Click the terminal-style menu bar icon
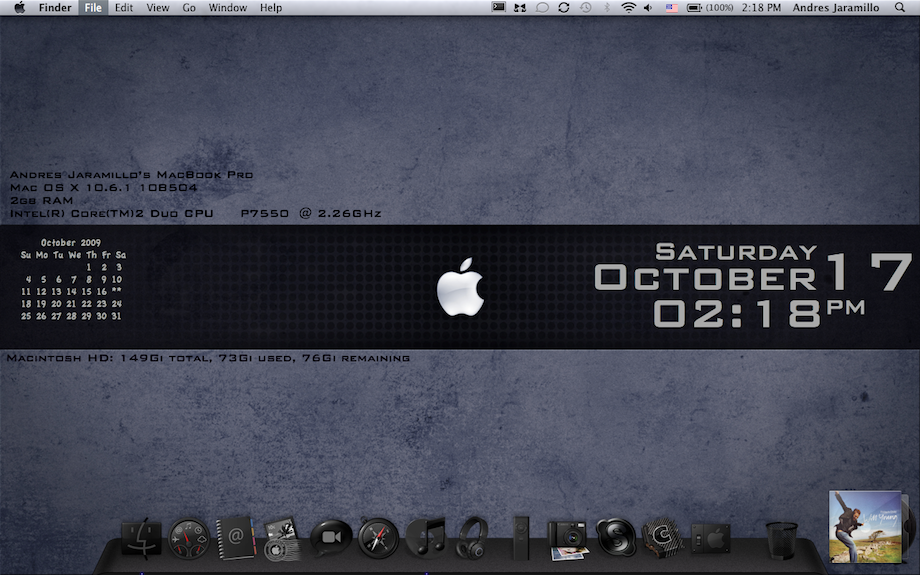 [x=499, y=8]
